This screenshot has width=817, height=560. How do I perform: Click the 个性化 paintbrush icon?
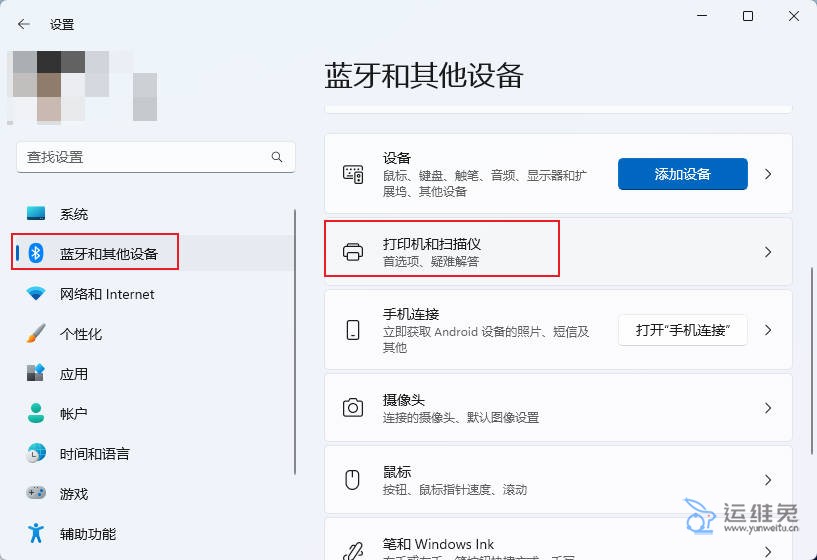[37, 334]
